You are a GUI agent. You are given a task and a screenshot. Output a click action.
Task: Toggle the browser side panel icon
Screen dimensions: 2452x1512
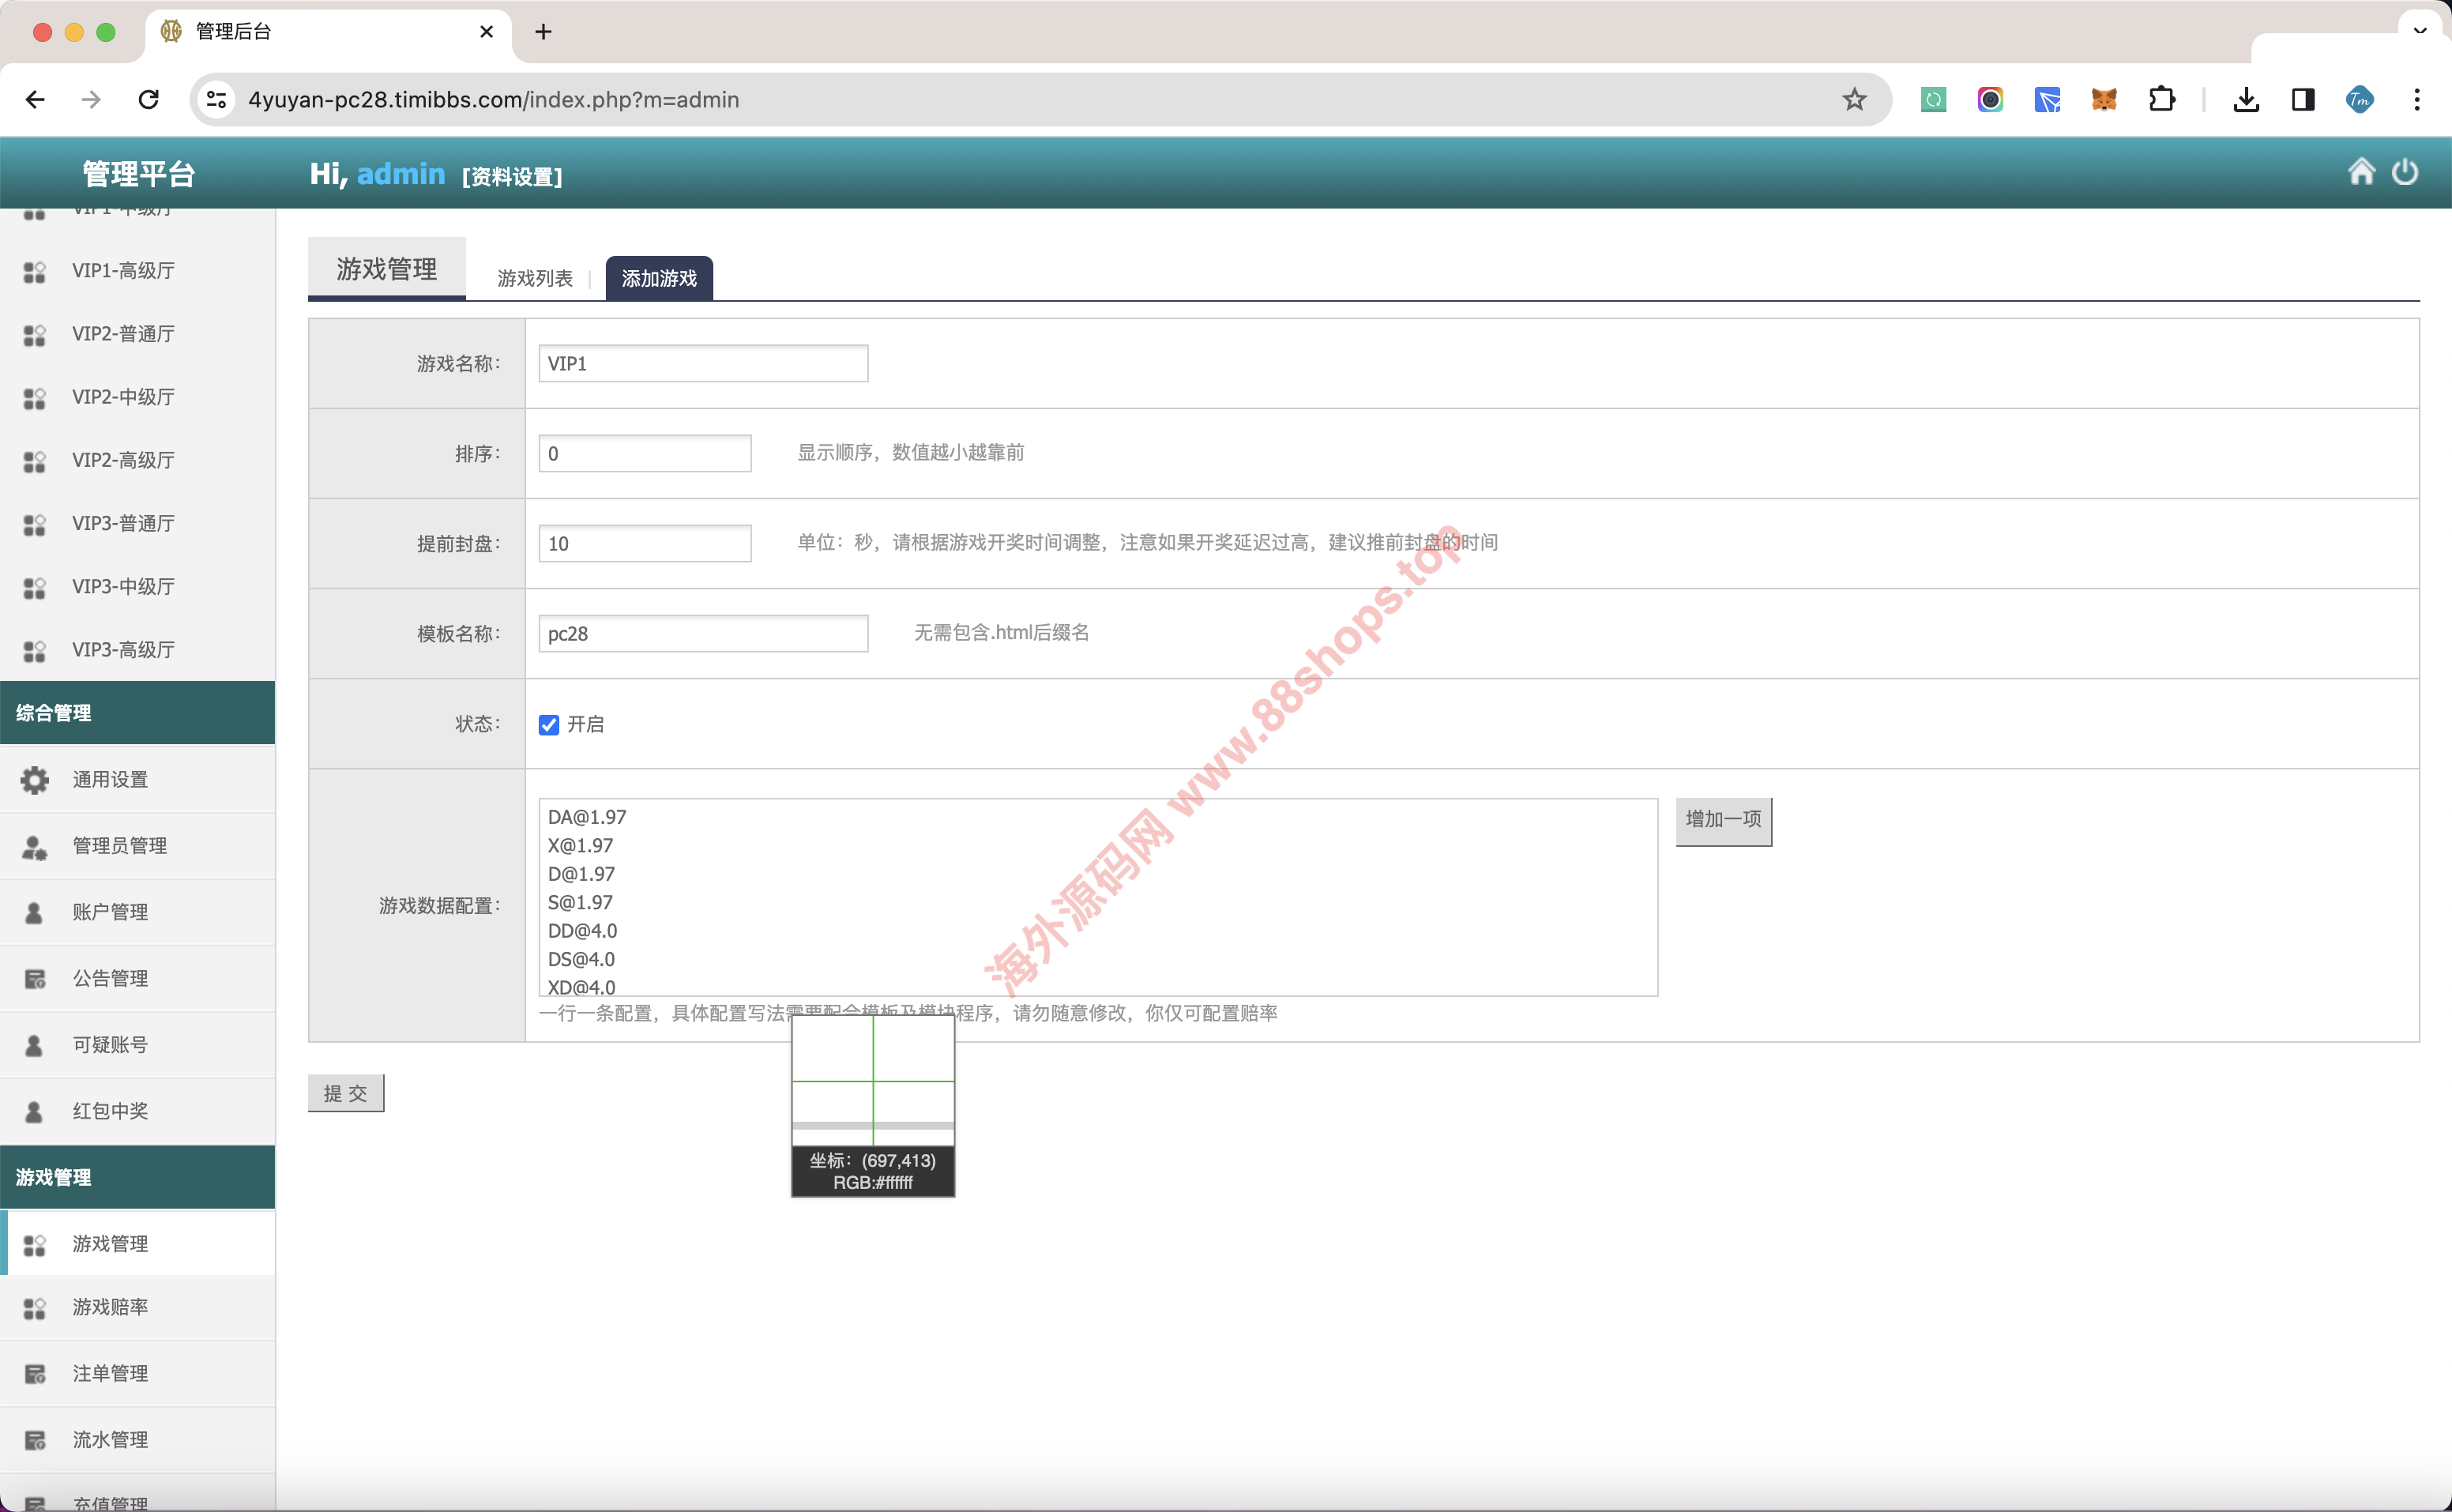(x=2303, y=99)
